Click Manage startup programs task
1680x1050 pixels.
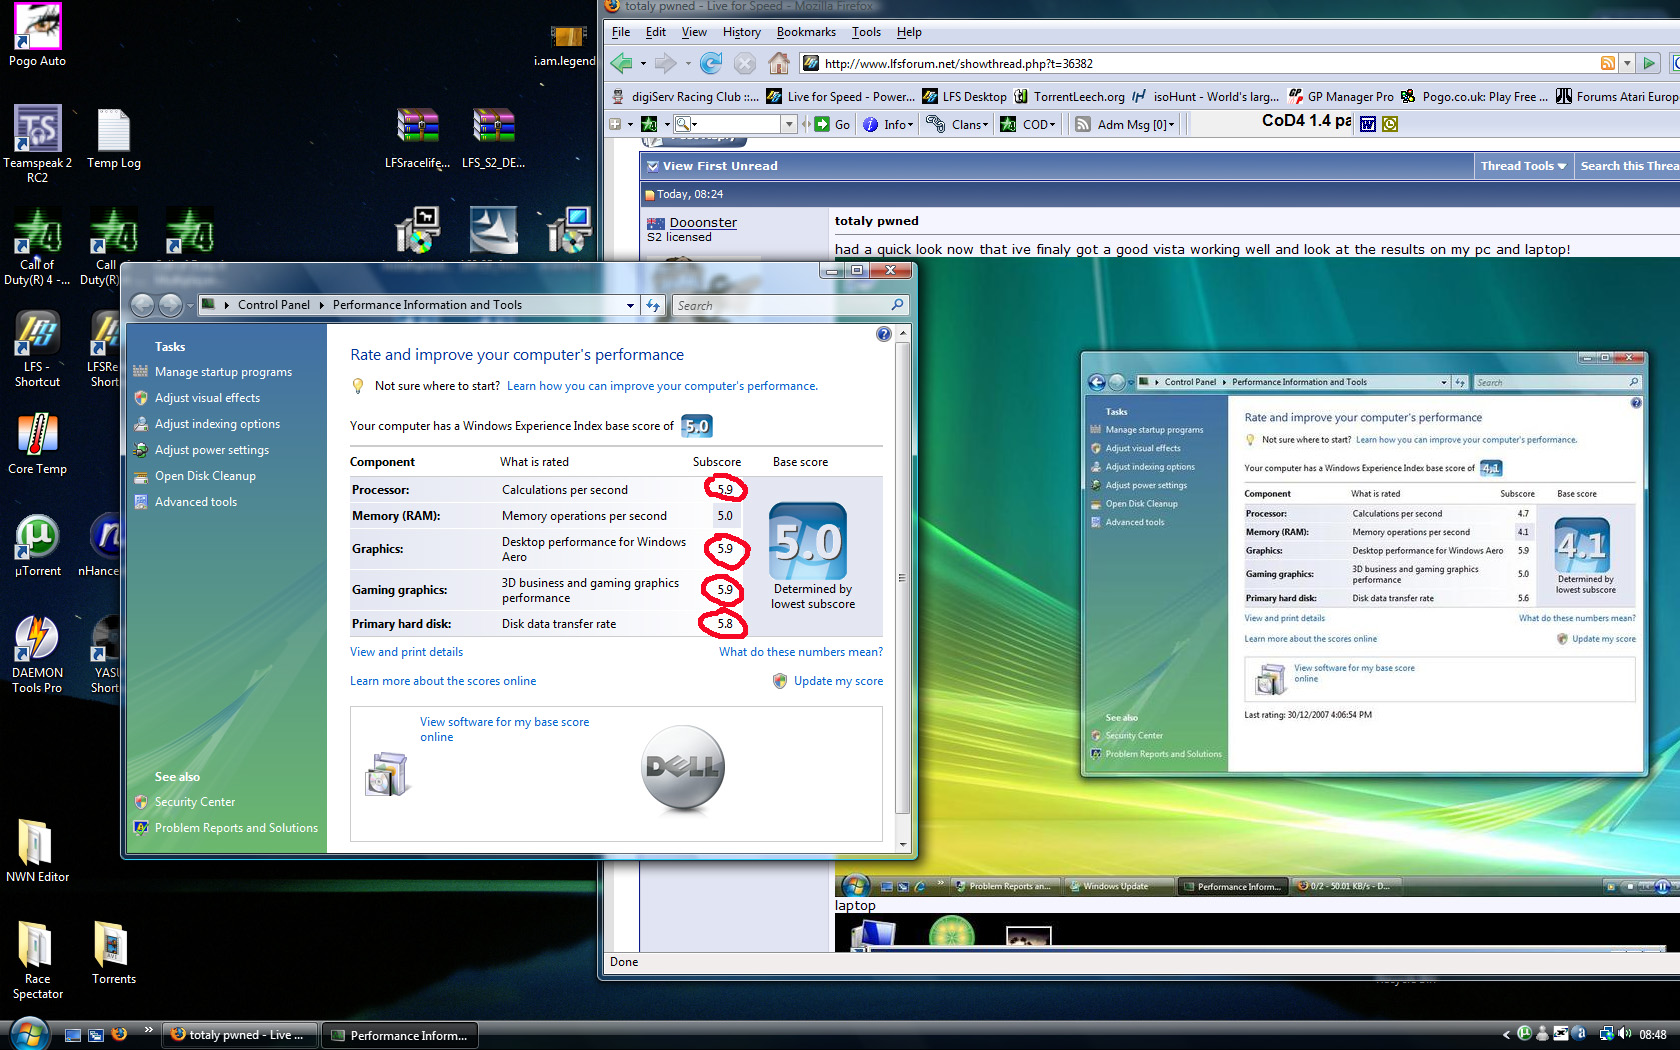(223, 372)
